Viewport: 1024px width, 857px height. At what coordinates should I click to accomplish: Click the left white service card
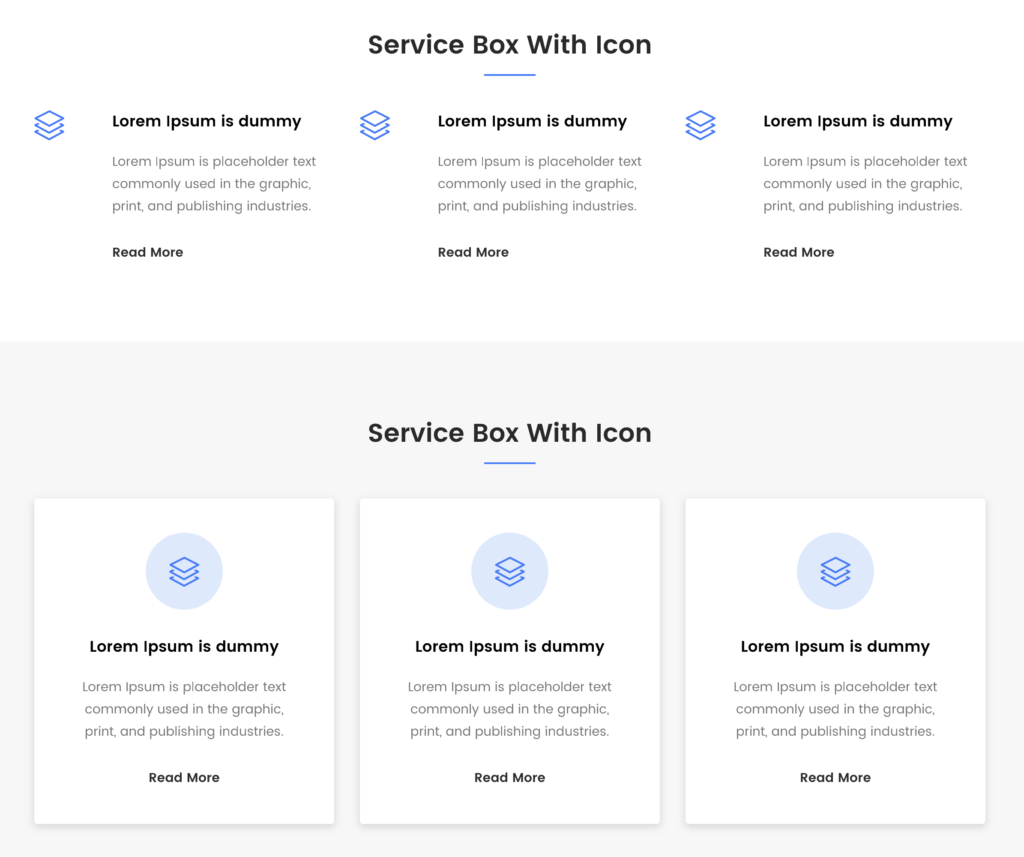point(184,660)
